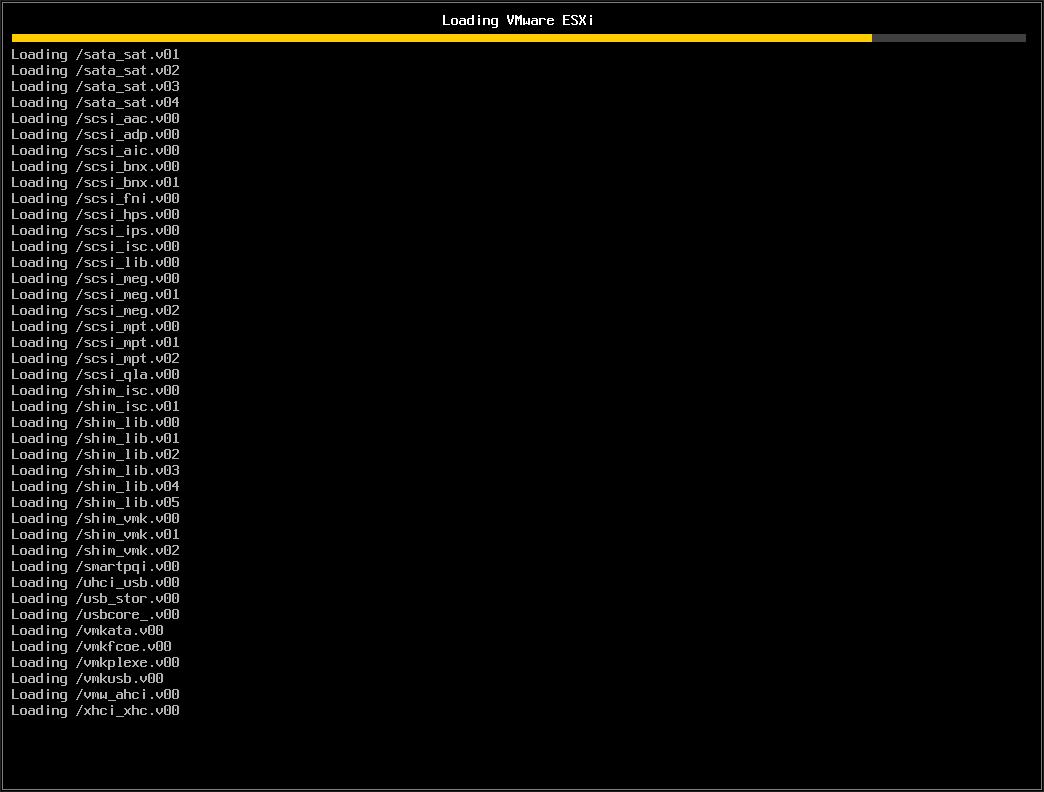This screenshot has height=792, width=1044.
Task: Pick the line 'Loading /scsi_bnx.v00'
Action: [95, 166]
